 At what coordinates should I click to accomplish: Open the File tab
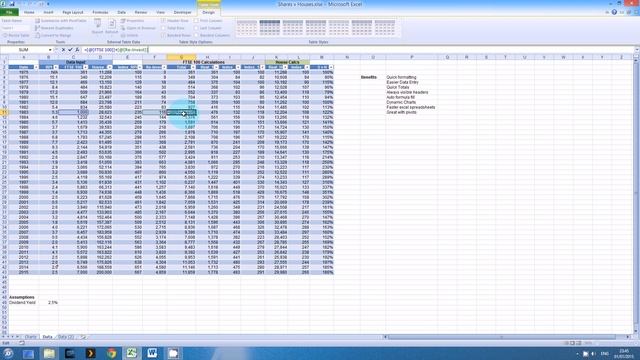coord(9,12)
